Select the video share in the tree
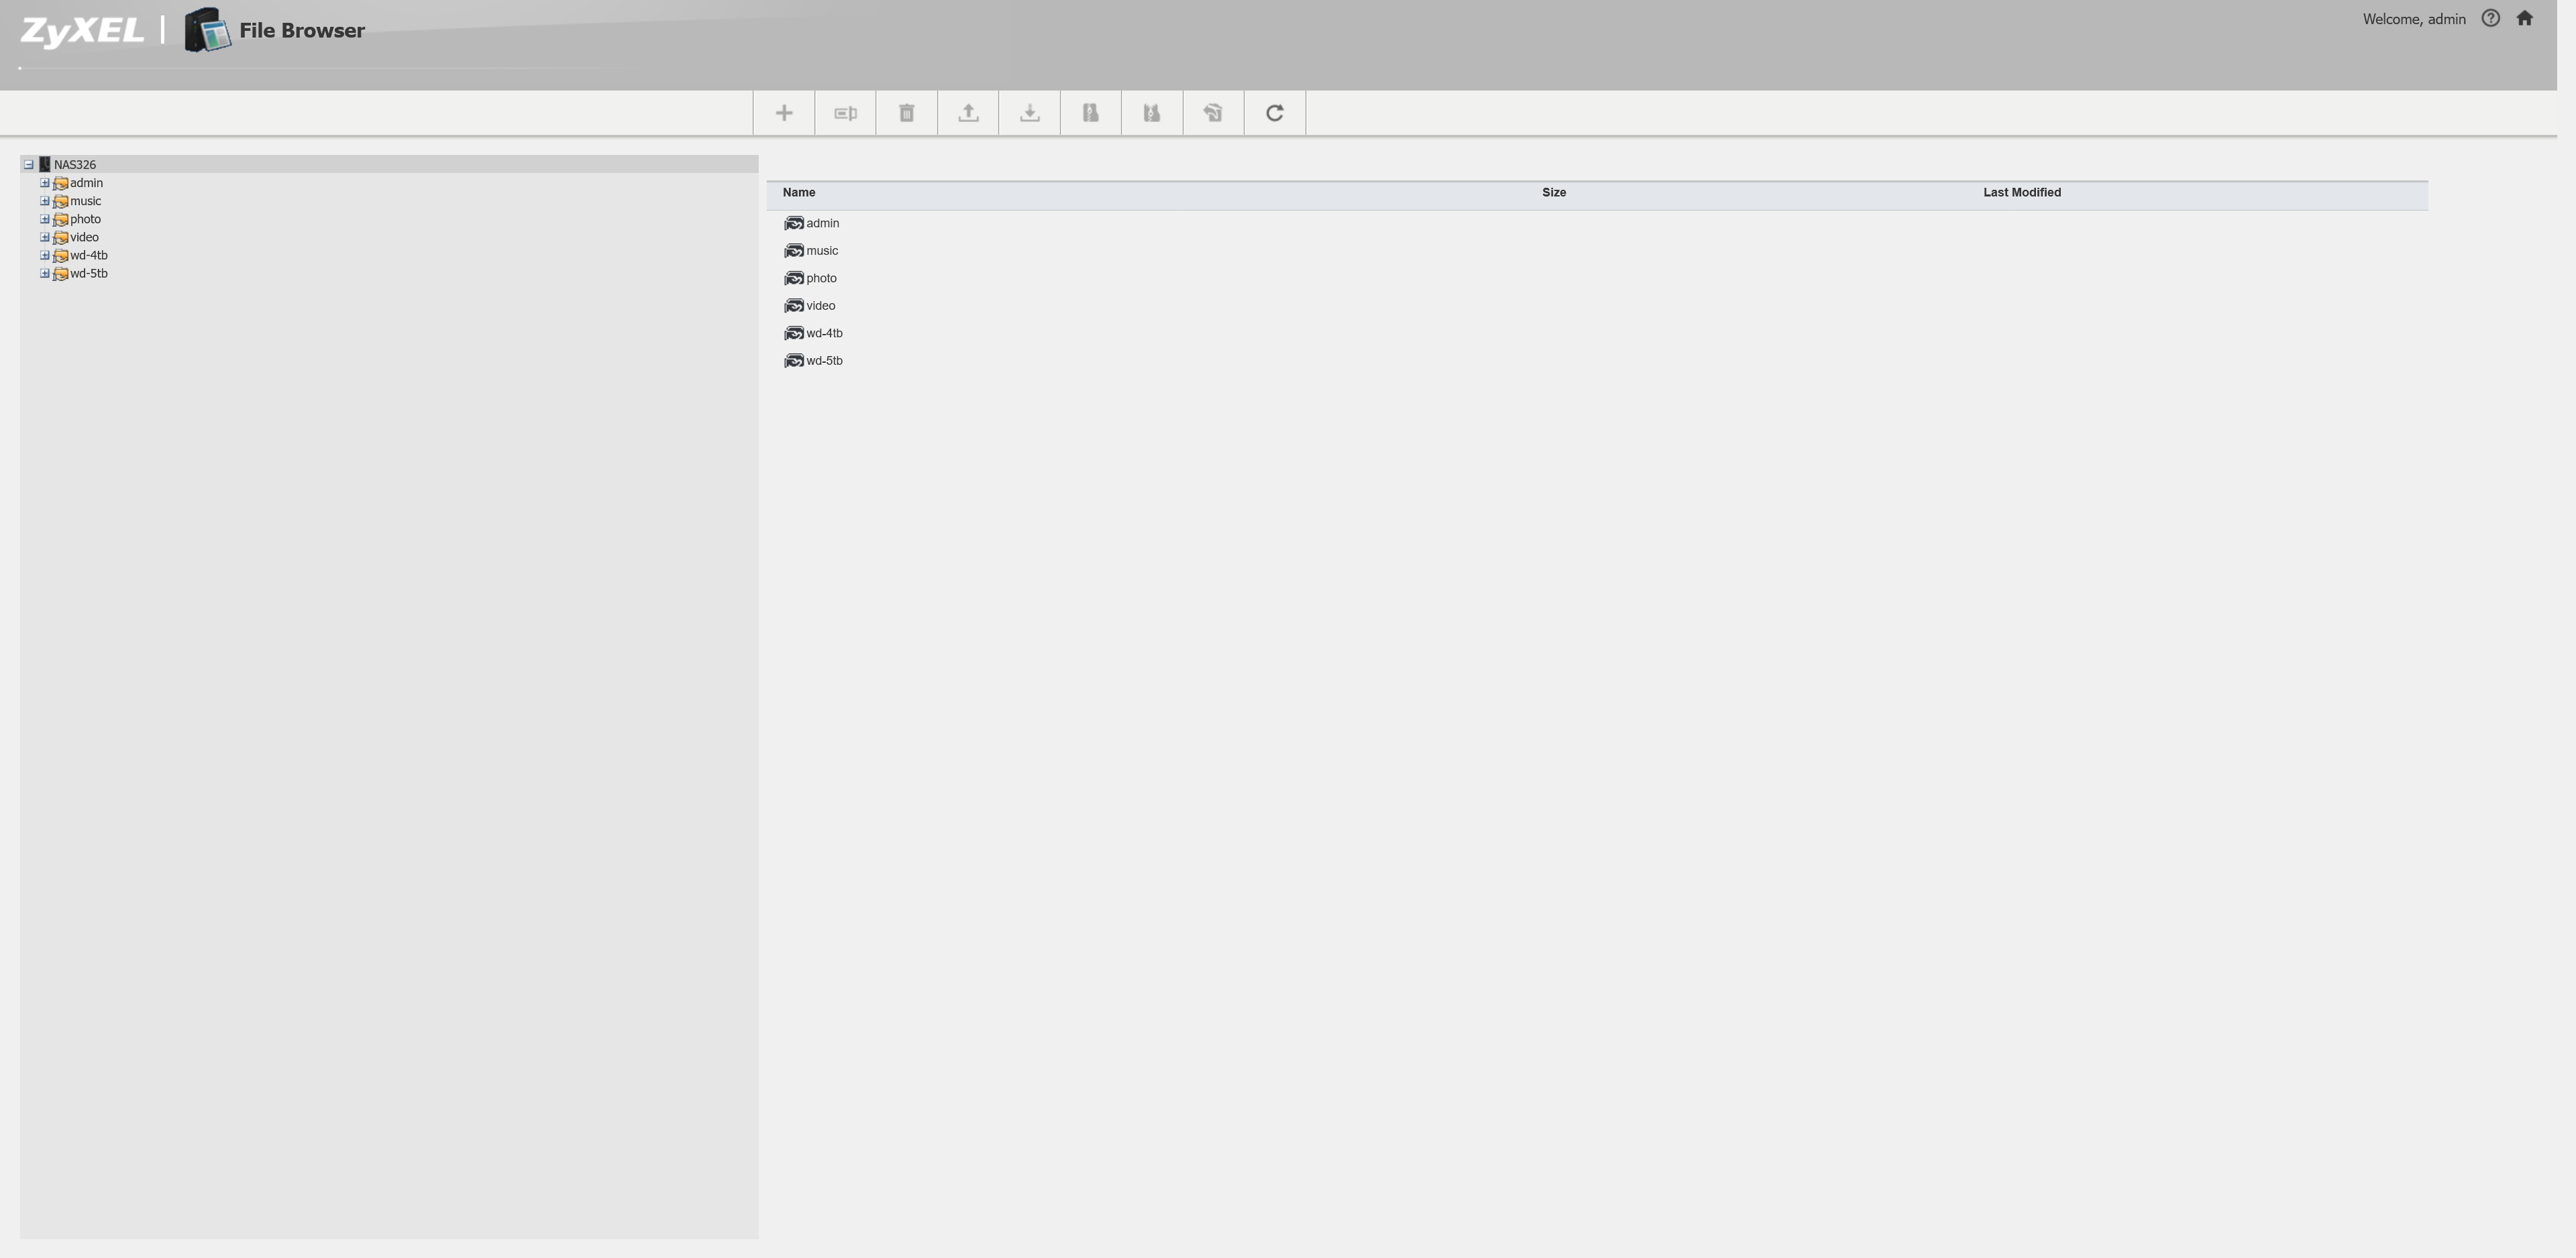Viewport: 2576px width, 1258px height. [84, 237]
